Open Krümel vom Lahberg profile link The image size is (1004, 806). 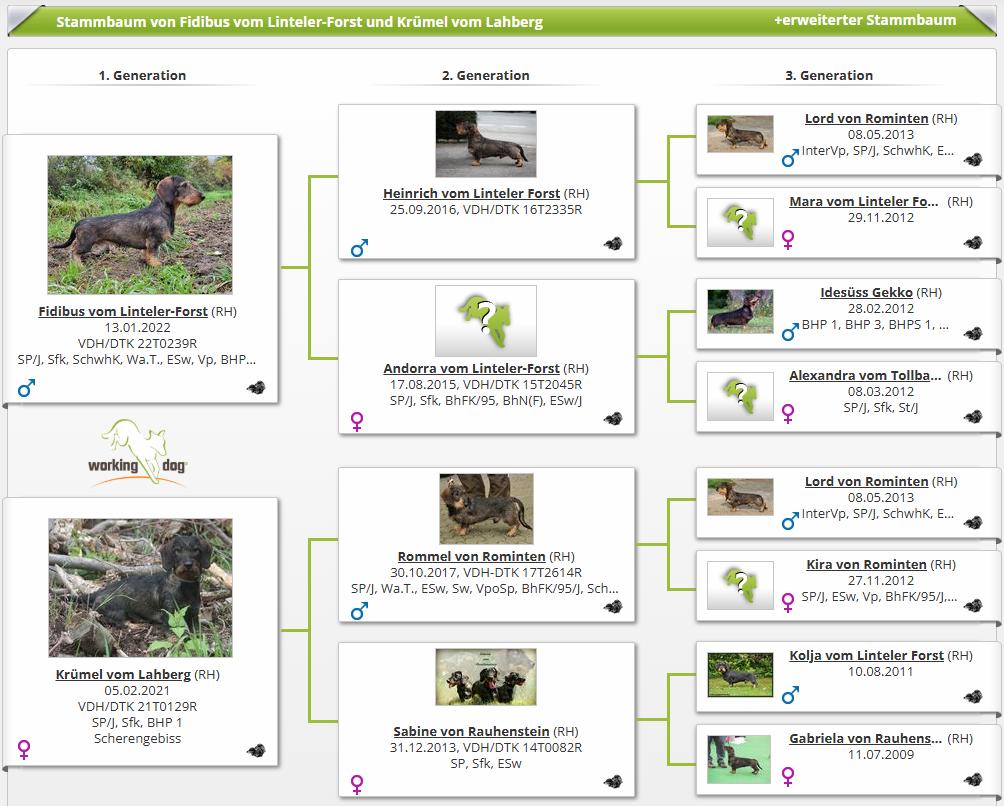pos(123,674)
